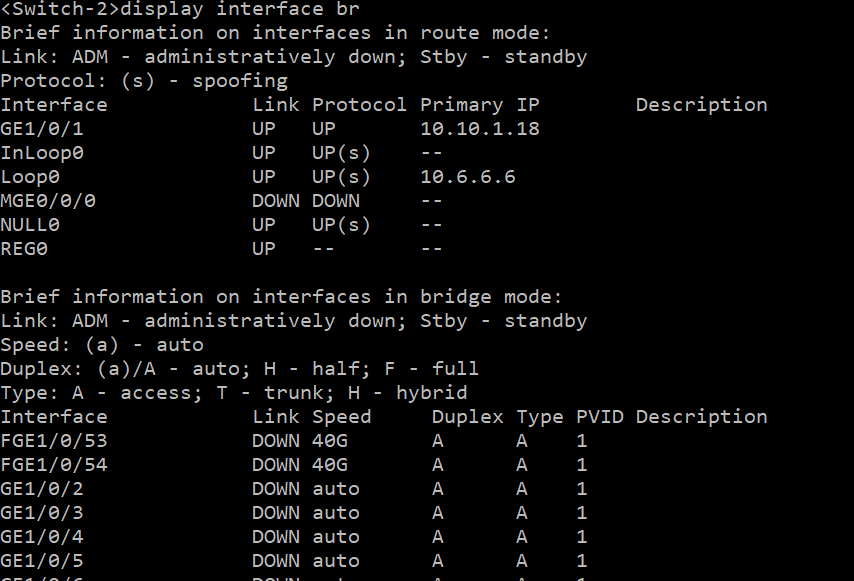
Task: Click the DOWN link status of MGE0/0/0
Action: click(x=276, y=201)
